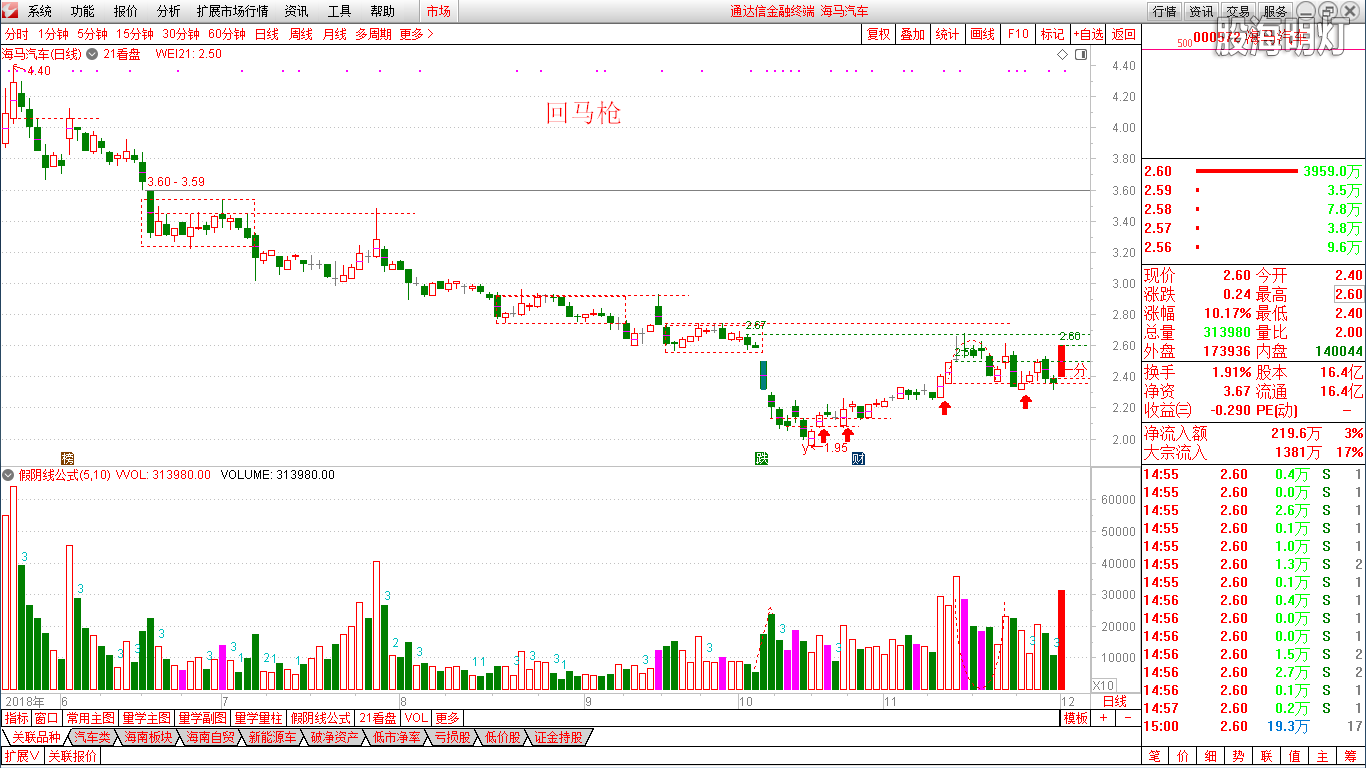Click the 行情 button at top right

tap(1164, 12)
